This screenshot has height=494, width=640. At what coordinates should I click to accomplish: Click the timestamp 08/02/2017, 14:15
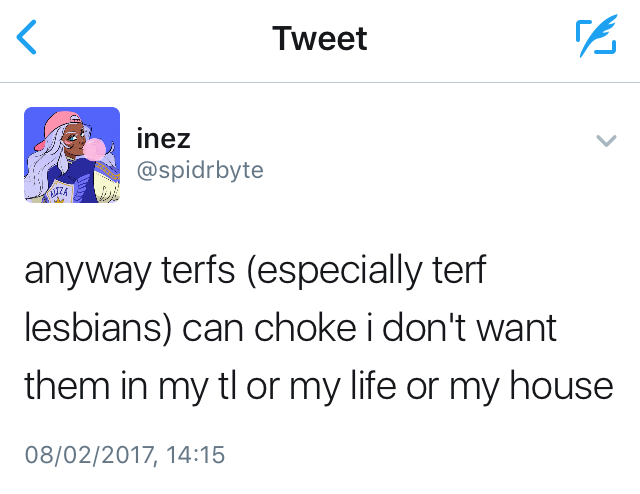[125, 456]
